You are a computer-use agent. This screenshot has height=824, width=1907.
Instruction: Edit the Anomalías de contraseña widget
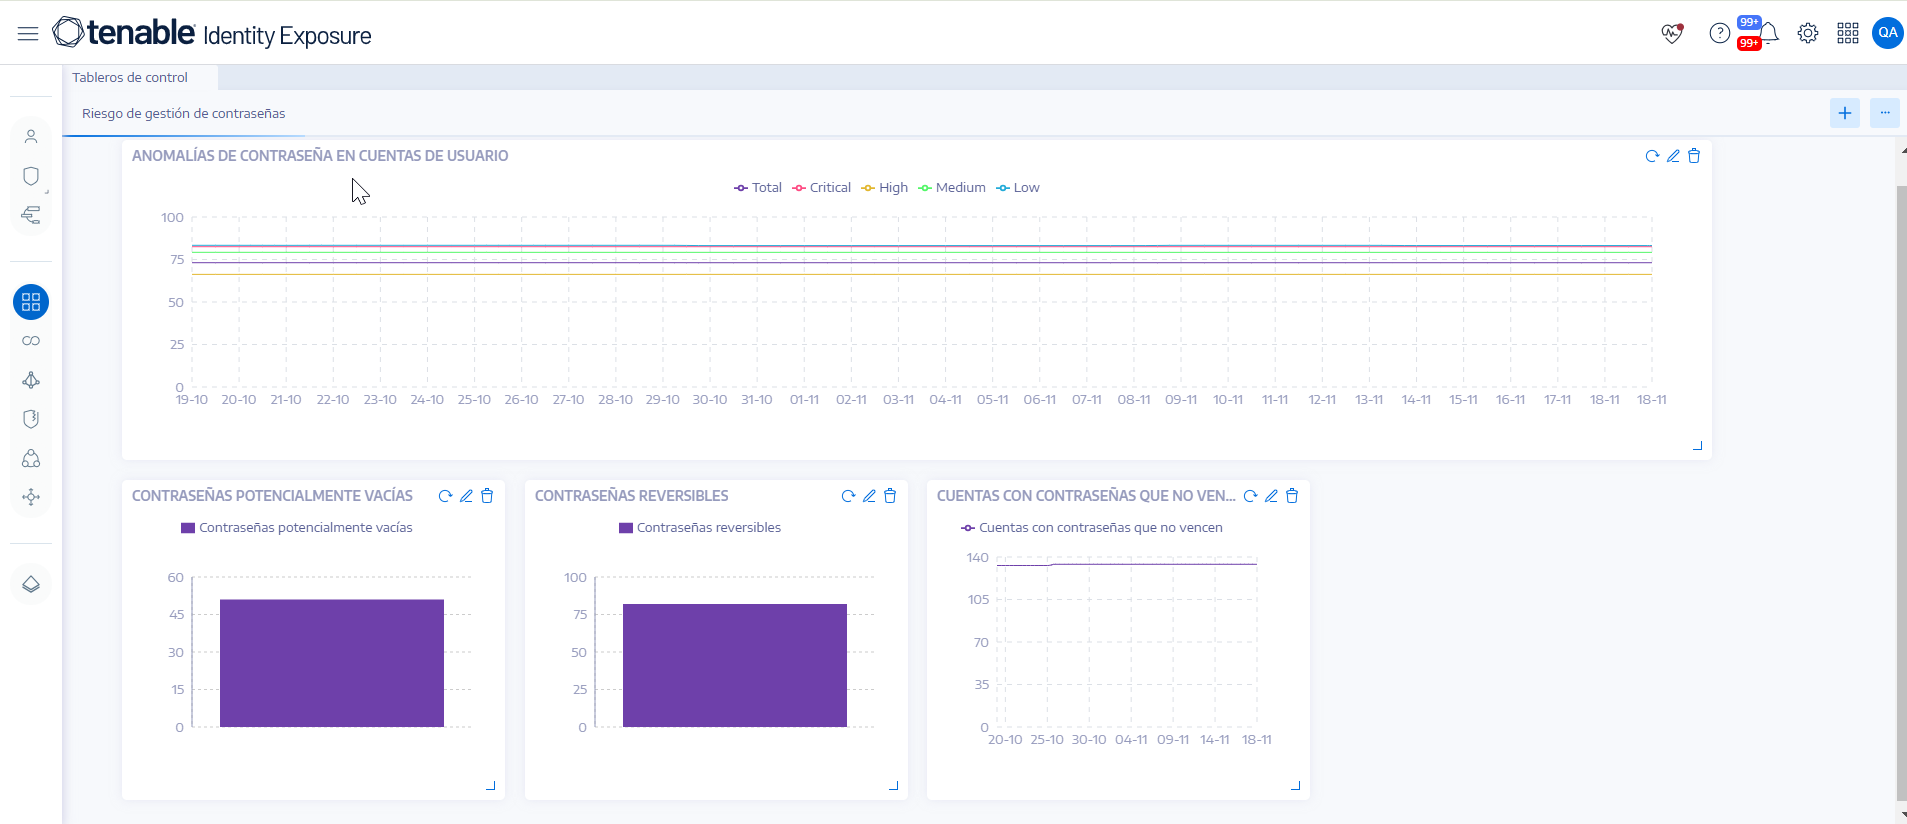pyautogui.click(x=1673, y=156)
